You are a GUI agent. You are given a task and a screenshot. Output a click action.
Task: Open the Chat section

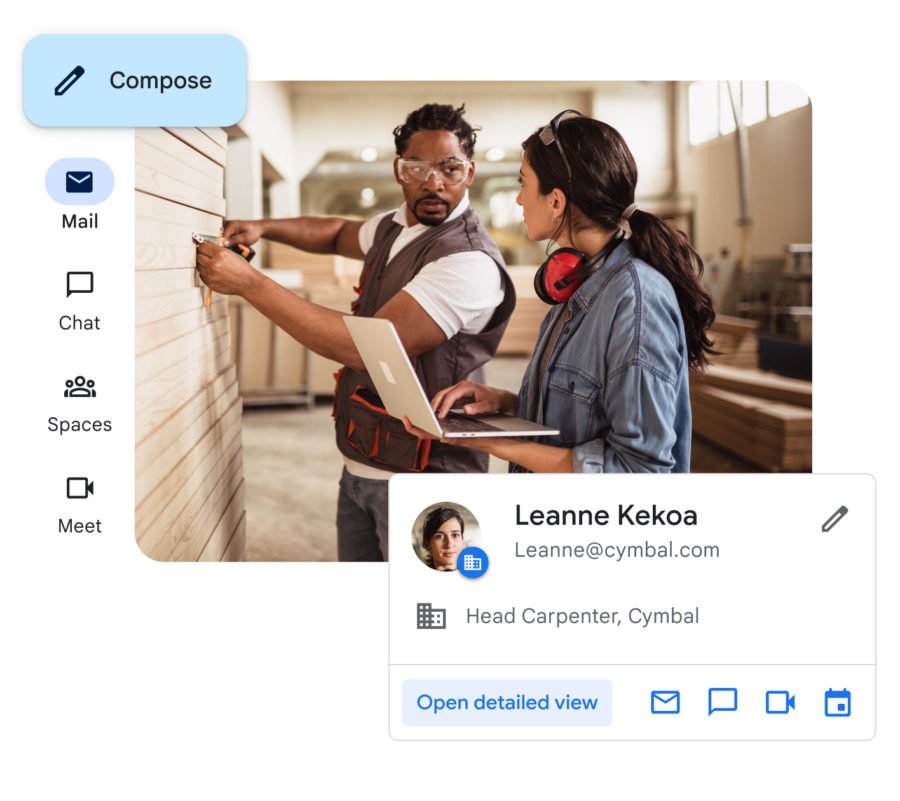[80, 301]
